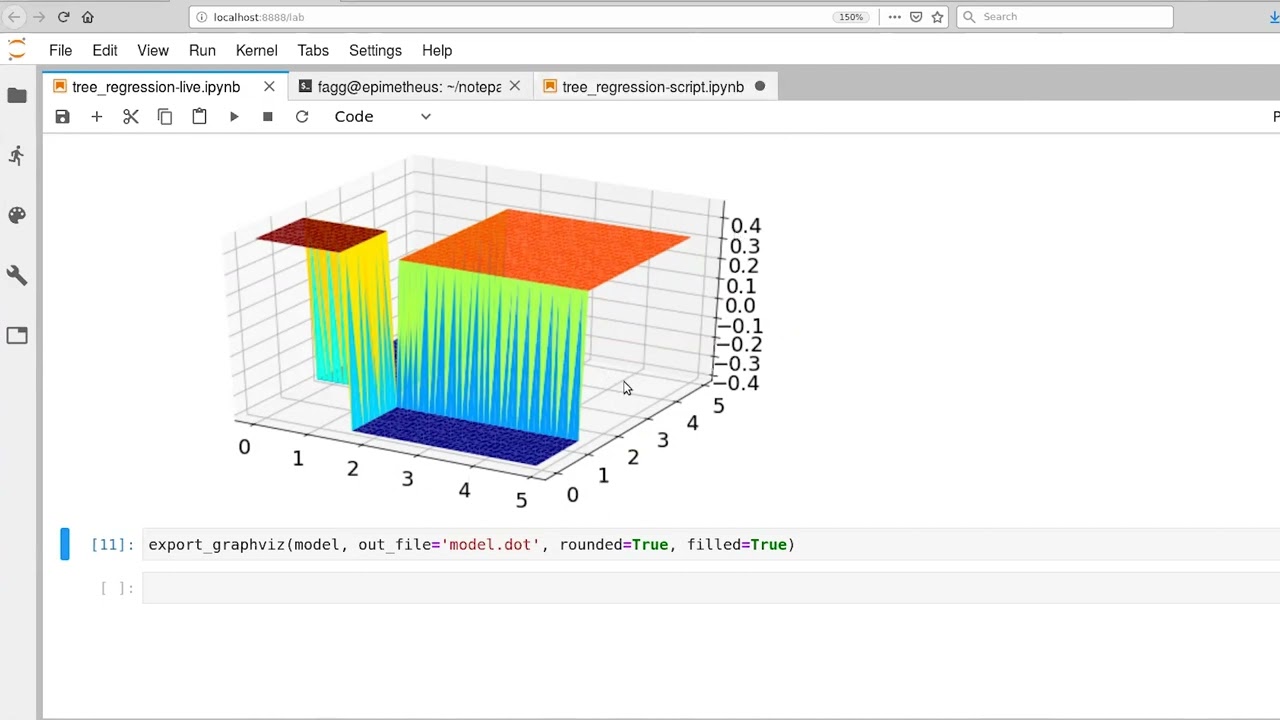1280x720 pixels.
Task: Click the 150% zoom level indicator
Action: (x=851, y=17)
